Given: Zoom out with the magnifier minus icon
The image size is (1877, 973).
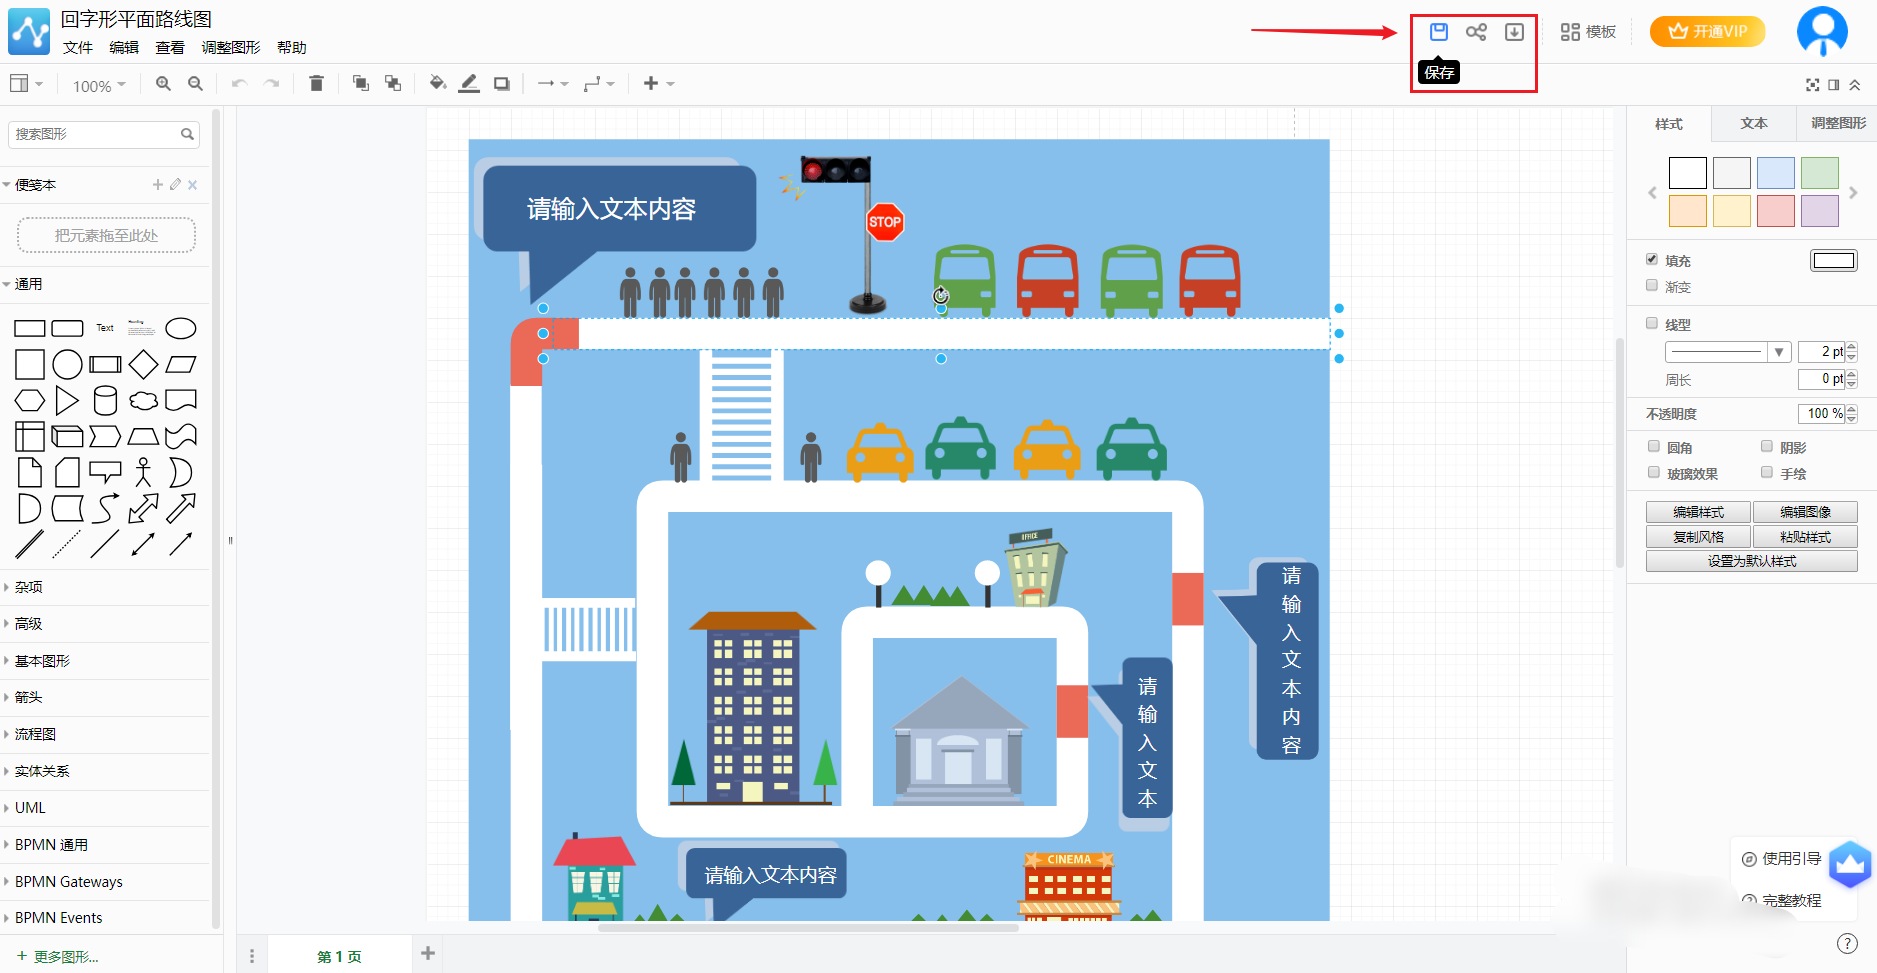Looking at the screenshot, I should point(196,84).
